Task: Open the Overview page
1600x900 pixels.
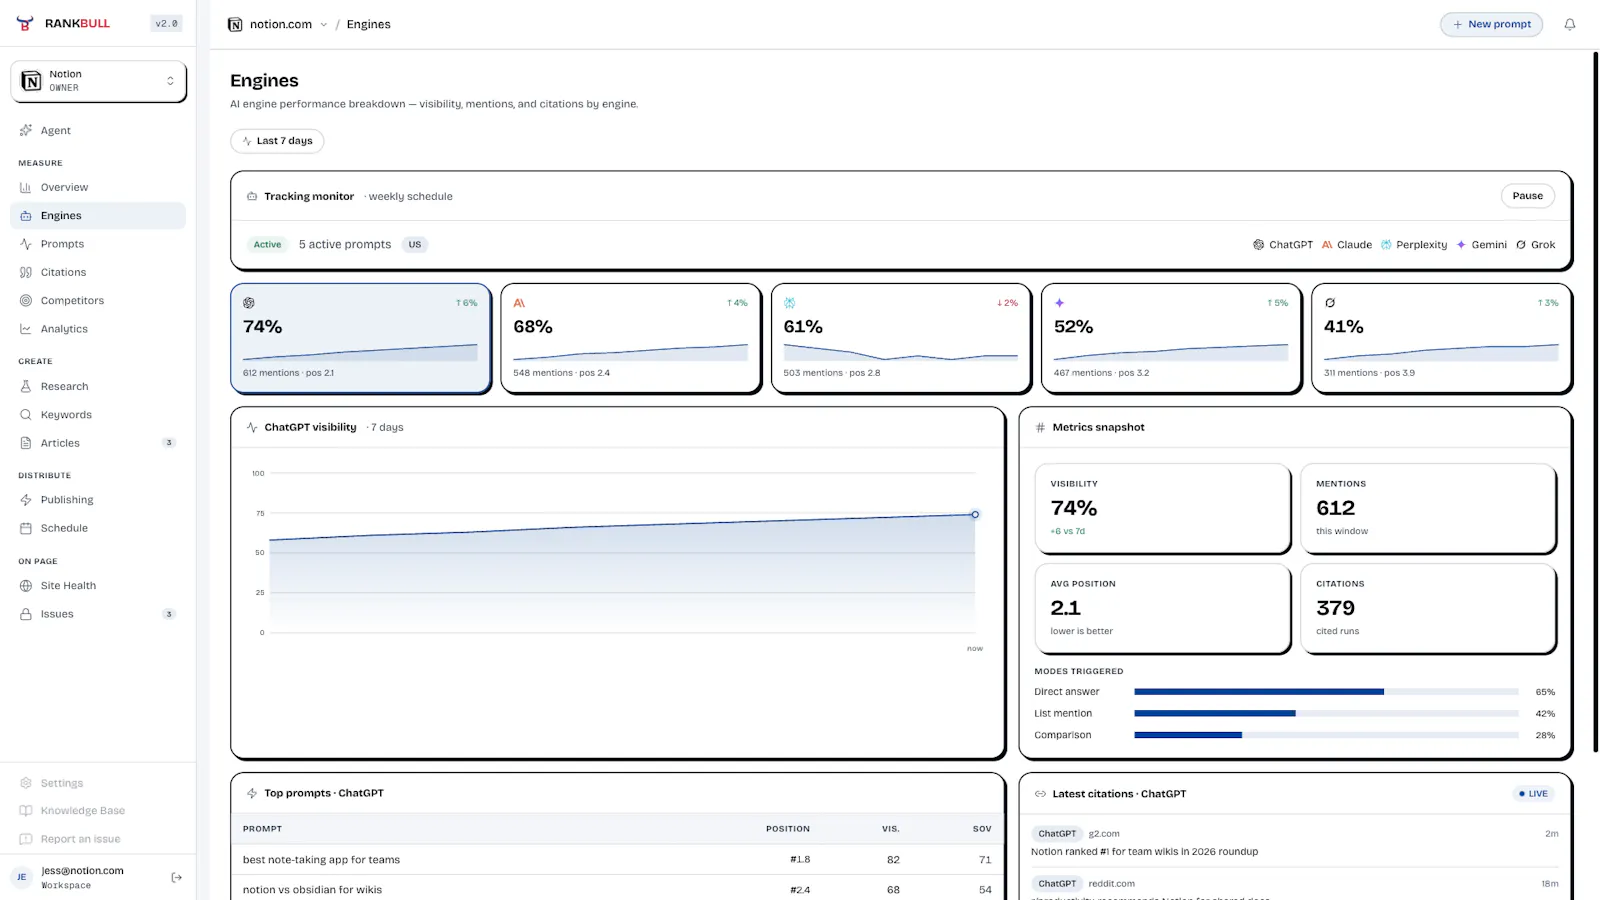Action: tap(98, 187)
